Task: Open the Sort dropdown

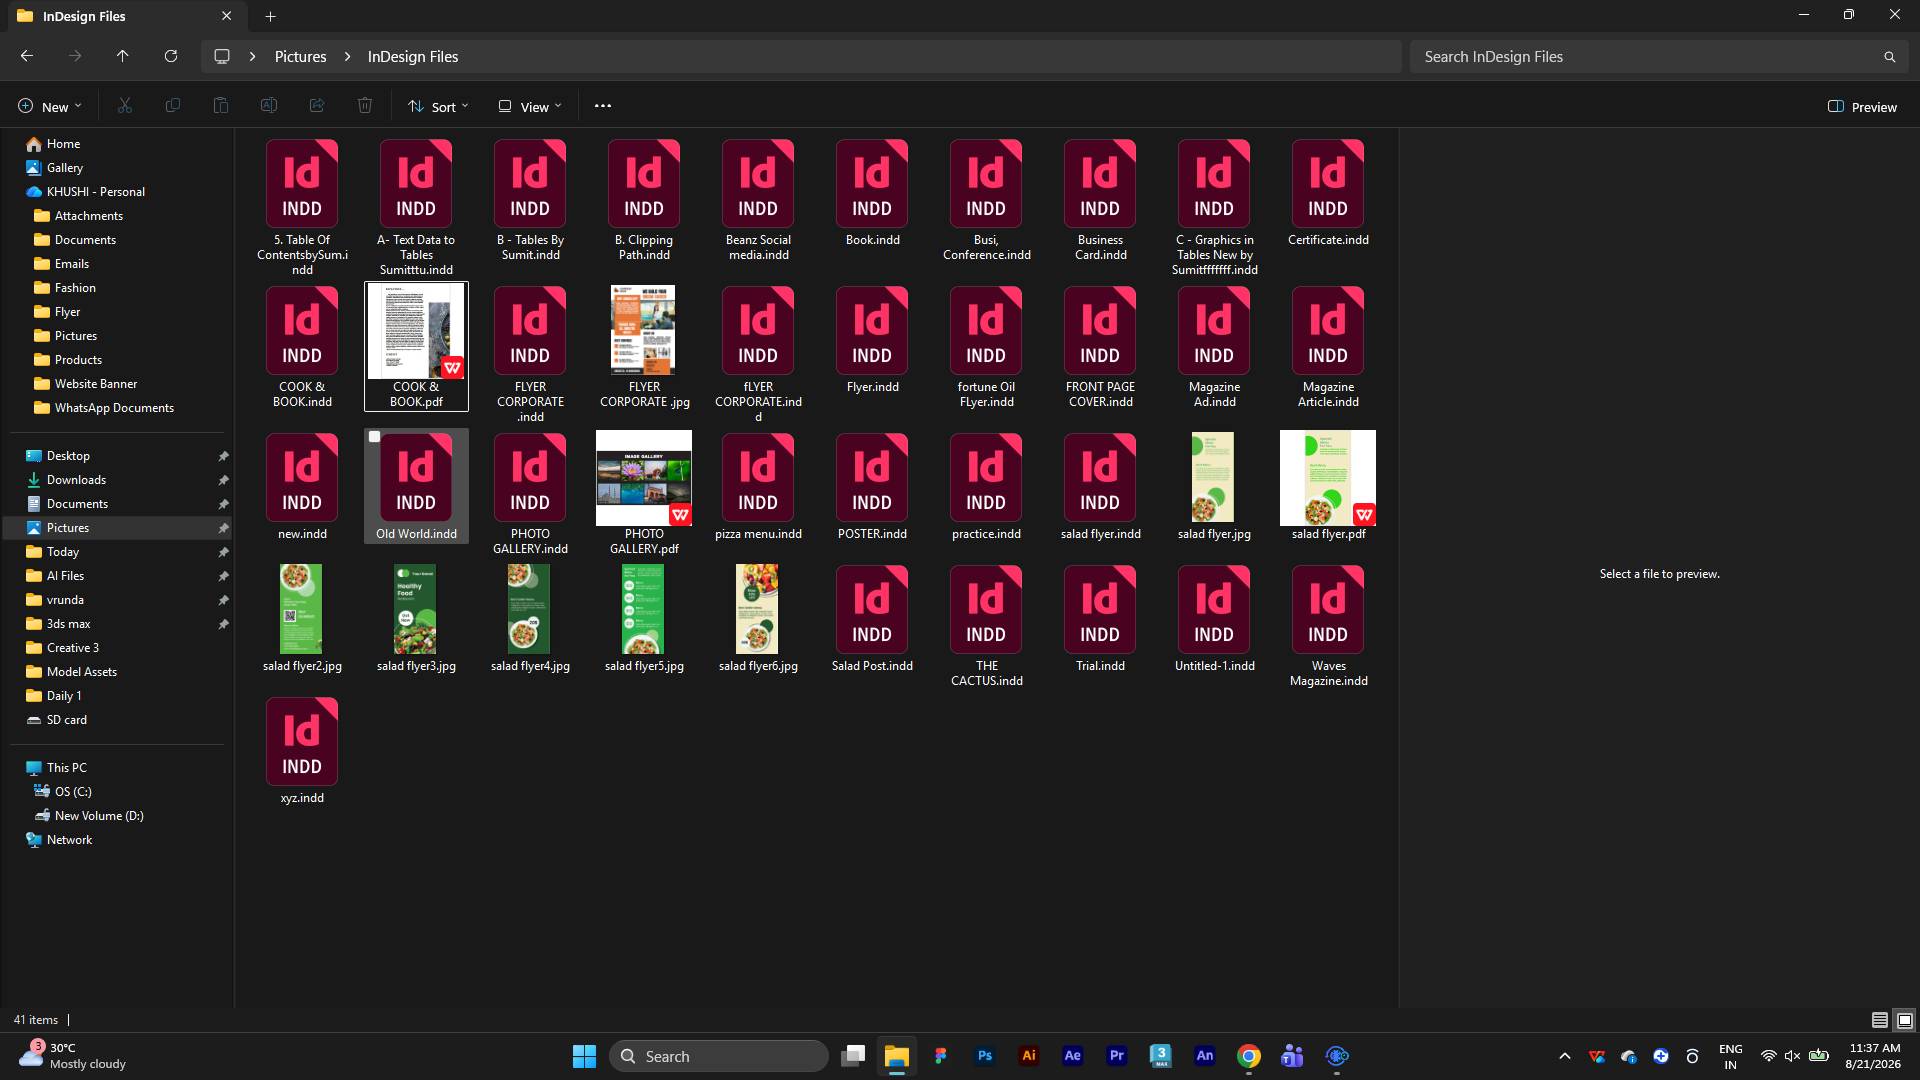Action: tap(438, 106)
